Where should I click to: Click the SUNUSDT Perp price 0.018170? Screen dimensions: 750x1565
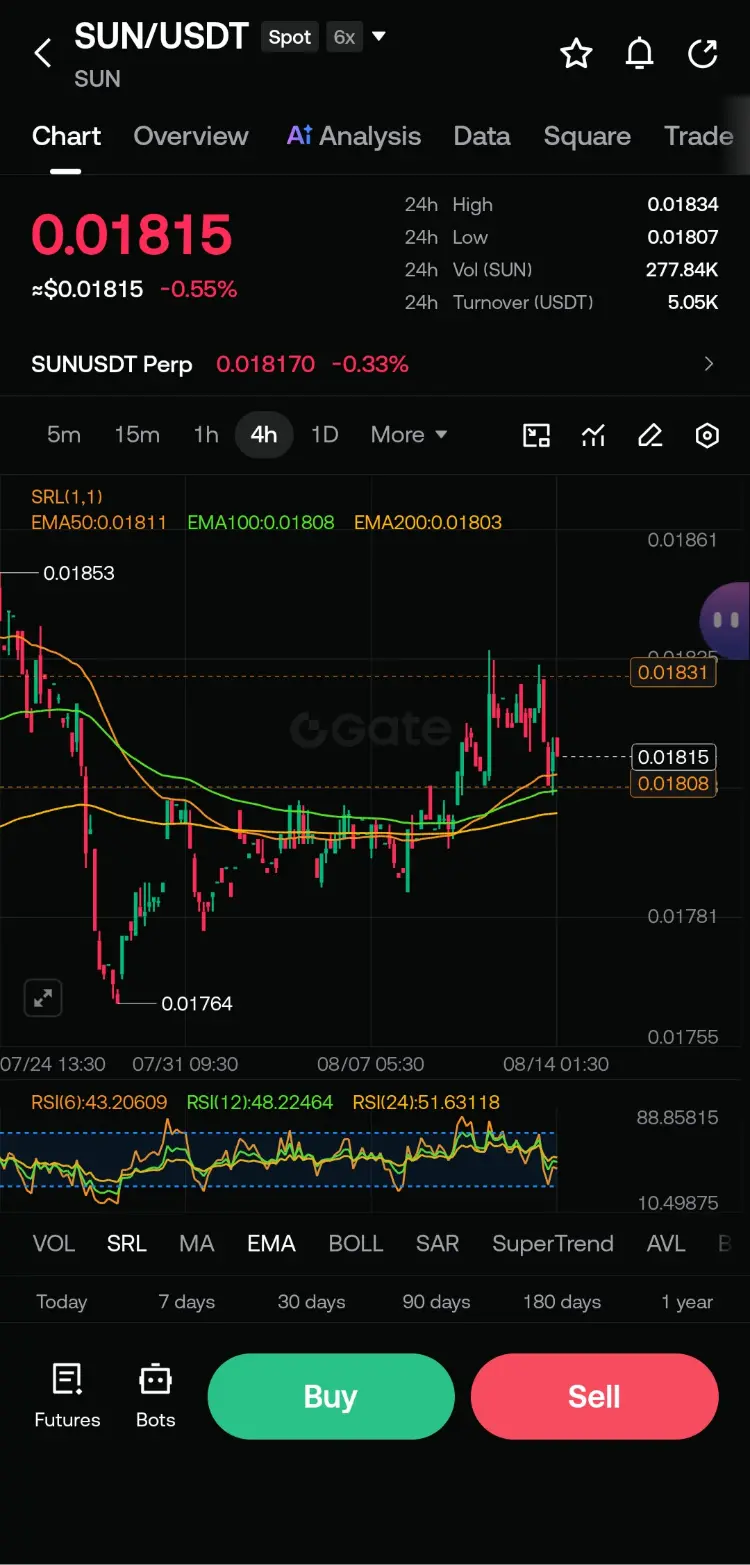coord(266,364)
